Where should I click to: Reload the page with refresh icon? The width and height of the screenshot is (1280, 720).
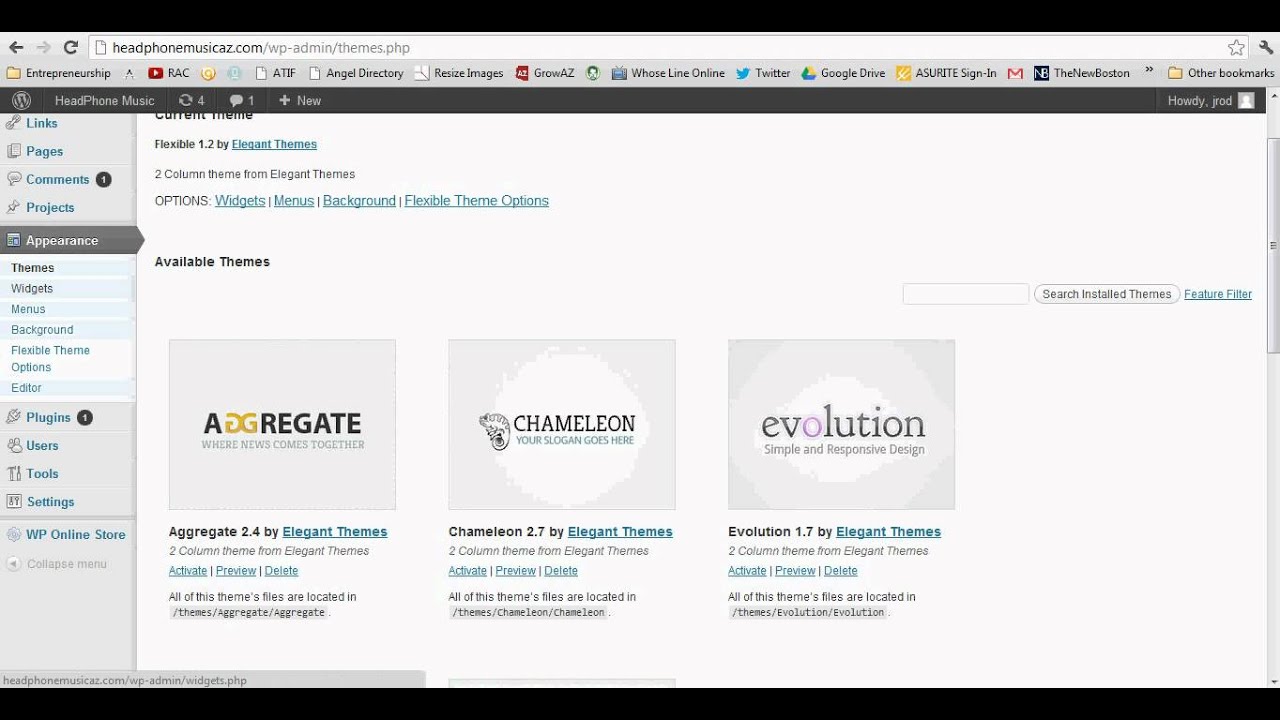pos(70,47)
